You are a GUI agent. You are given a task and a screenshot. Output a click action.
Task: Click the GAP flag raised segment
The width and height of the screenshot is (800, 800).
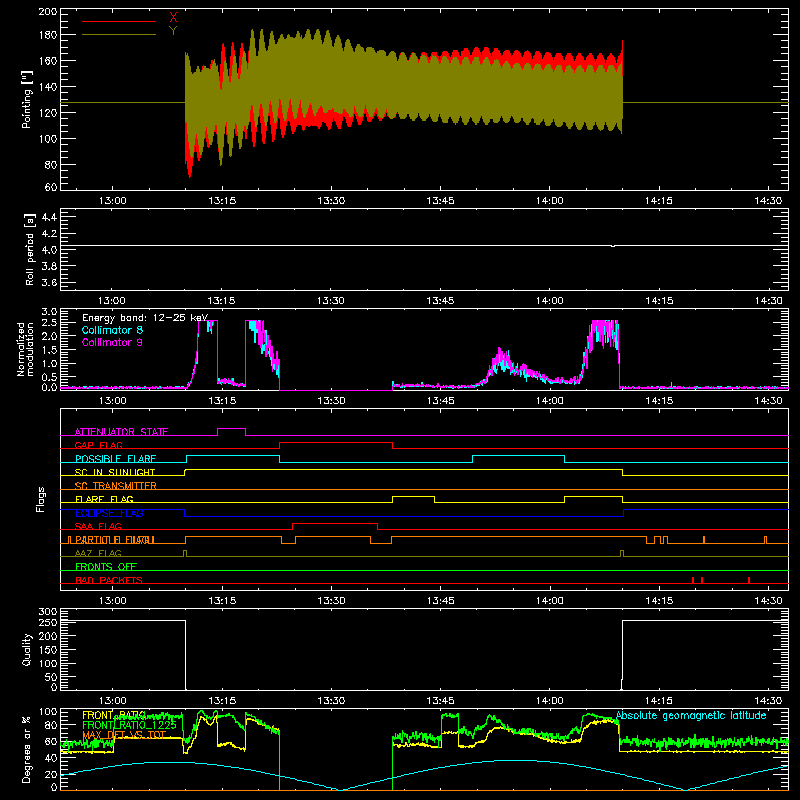point(336,443)
